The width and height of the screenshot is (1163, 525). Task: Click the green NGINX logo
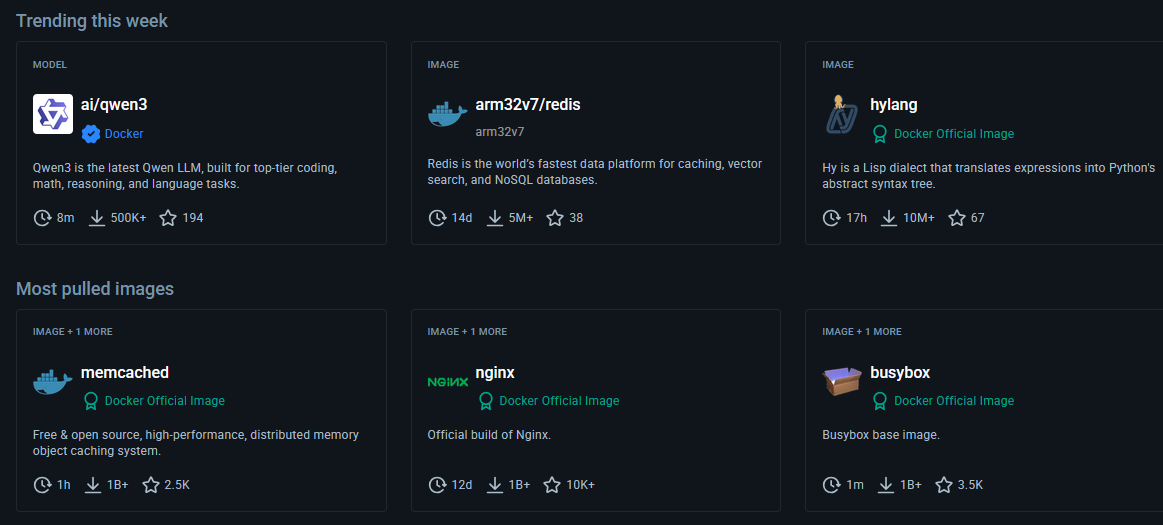click(447, 382)
